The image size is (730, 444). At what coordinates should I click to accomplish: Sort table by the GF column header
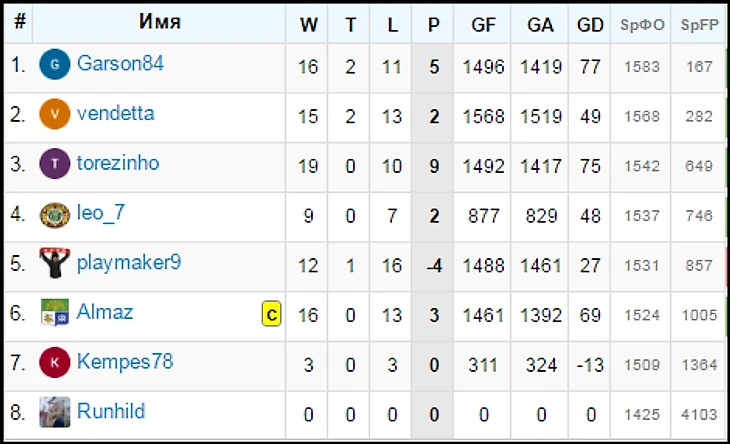[x=483, y=25]
